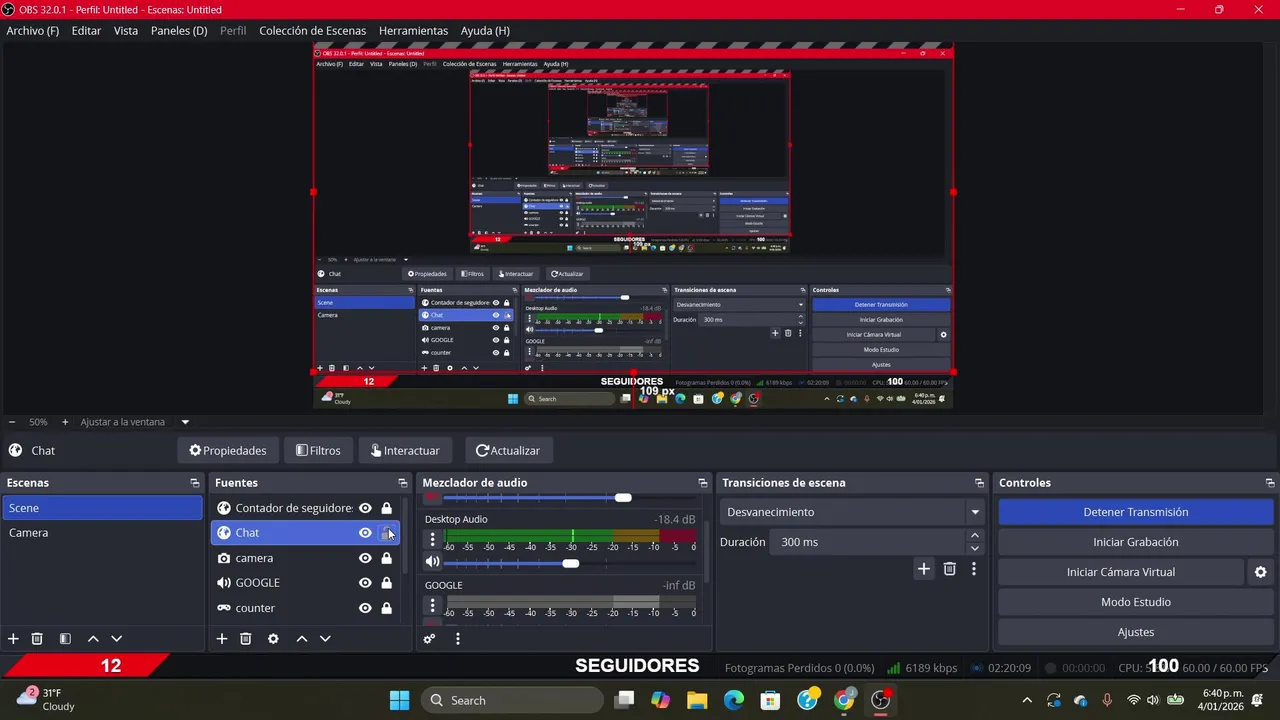This screenshot has width=1280, height=720.
Task: Select the Camera scene
Action: [x=101, y=533]
